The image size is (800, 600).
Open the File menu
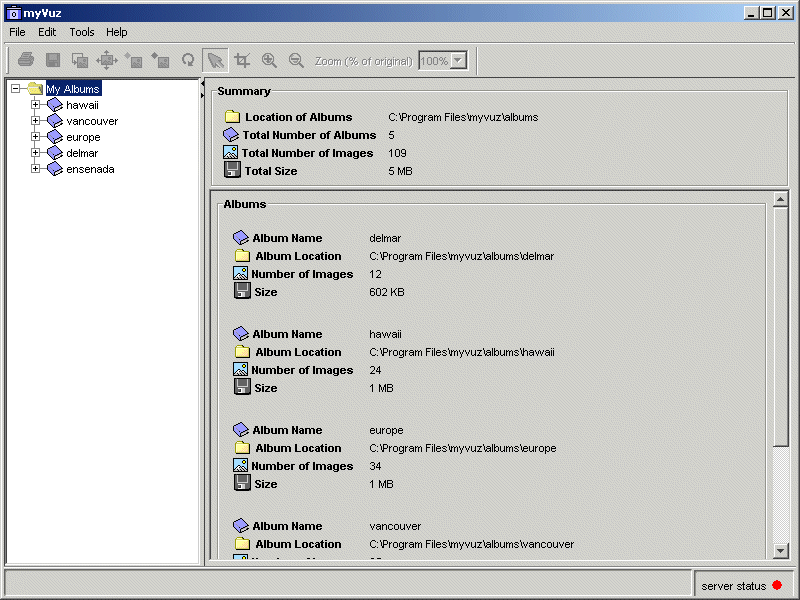[17, 32]
